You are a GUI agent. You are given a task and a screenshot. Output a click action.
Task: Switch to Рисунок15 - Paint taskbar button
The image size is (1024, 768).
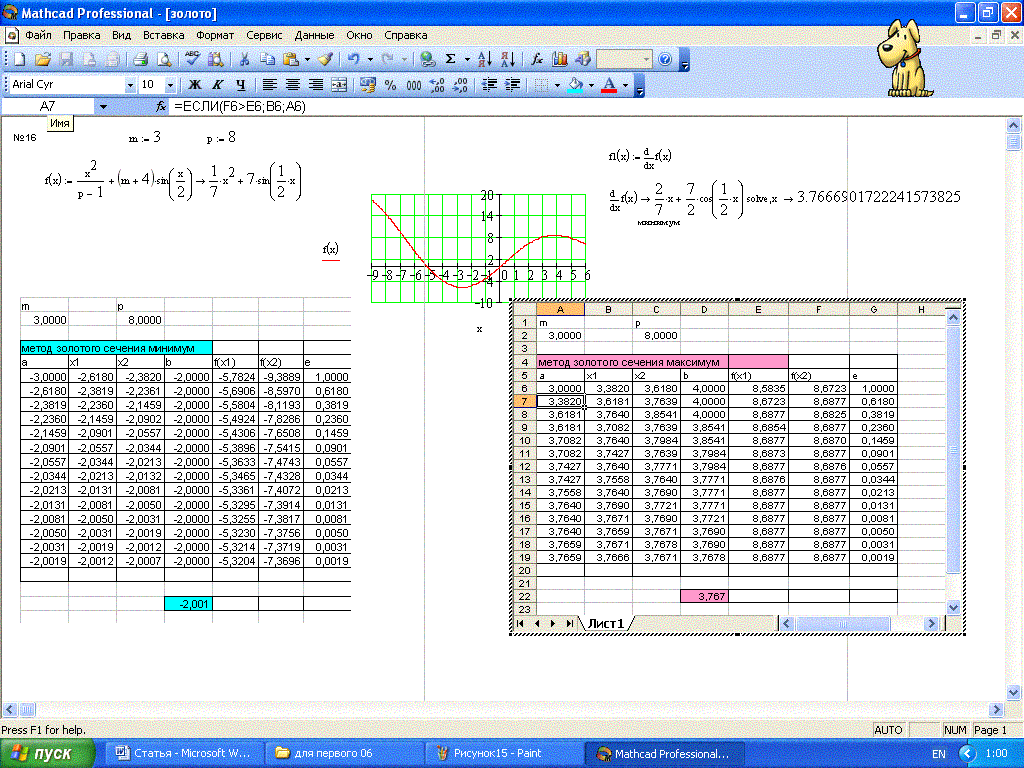coord(497,753)
